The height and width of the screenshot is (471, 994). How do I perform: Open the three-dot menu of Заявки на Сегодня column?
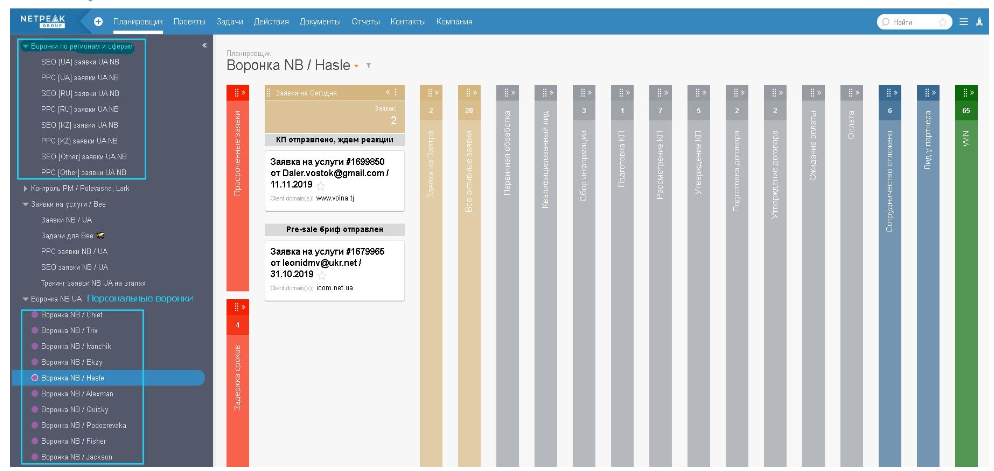(397, 93)
